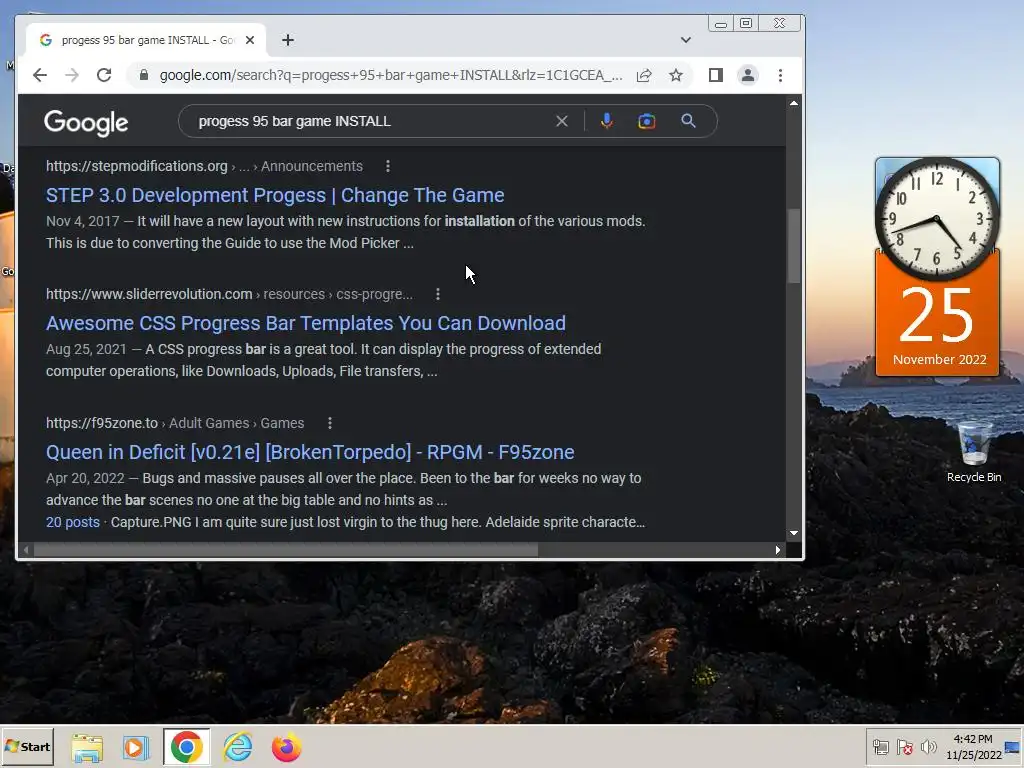Image resolution: width=1024 pixels, height=768 pixels.
Task: Open Chrome side panel
Action: (716, 75)
